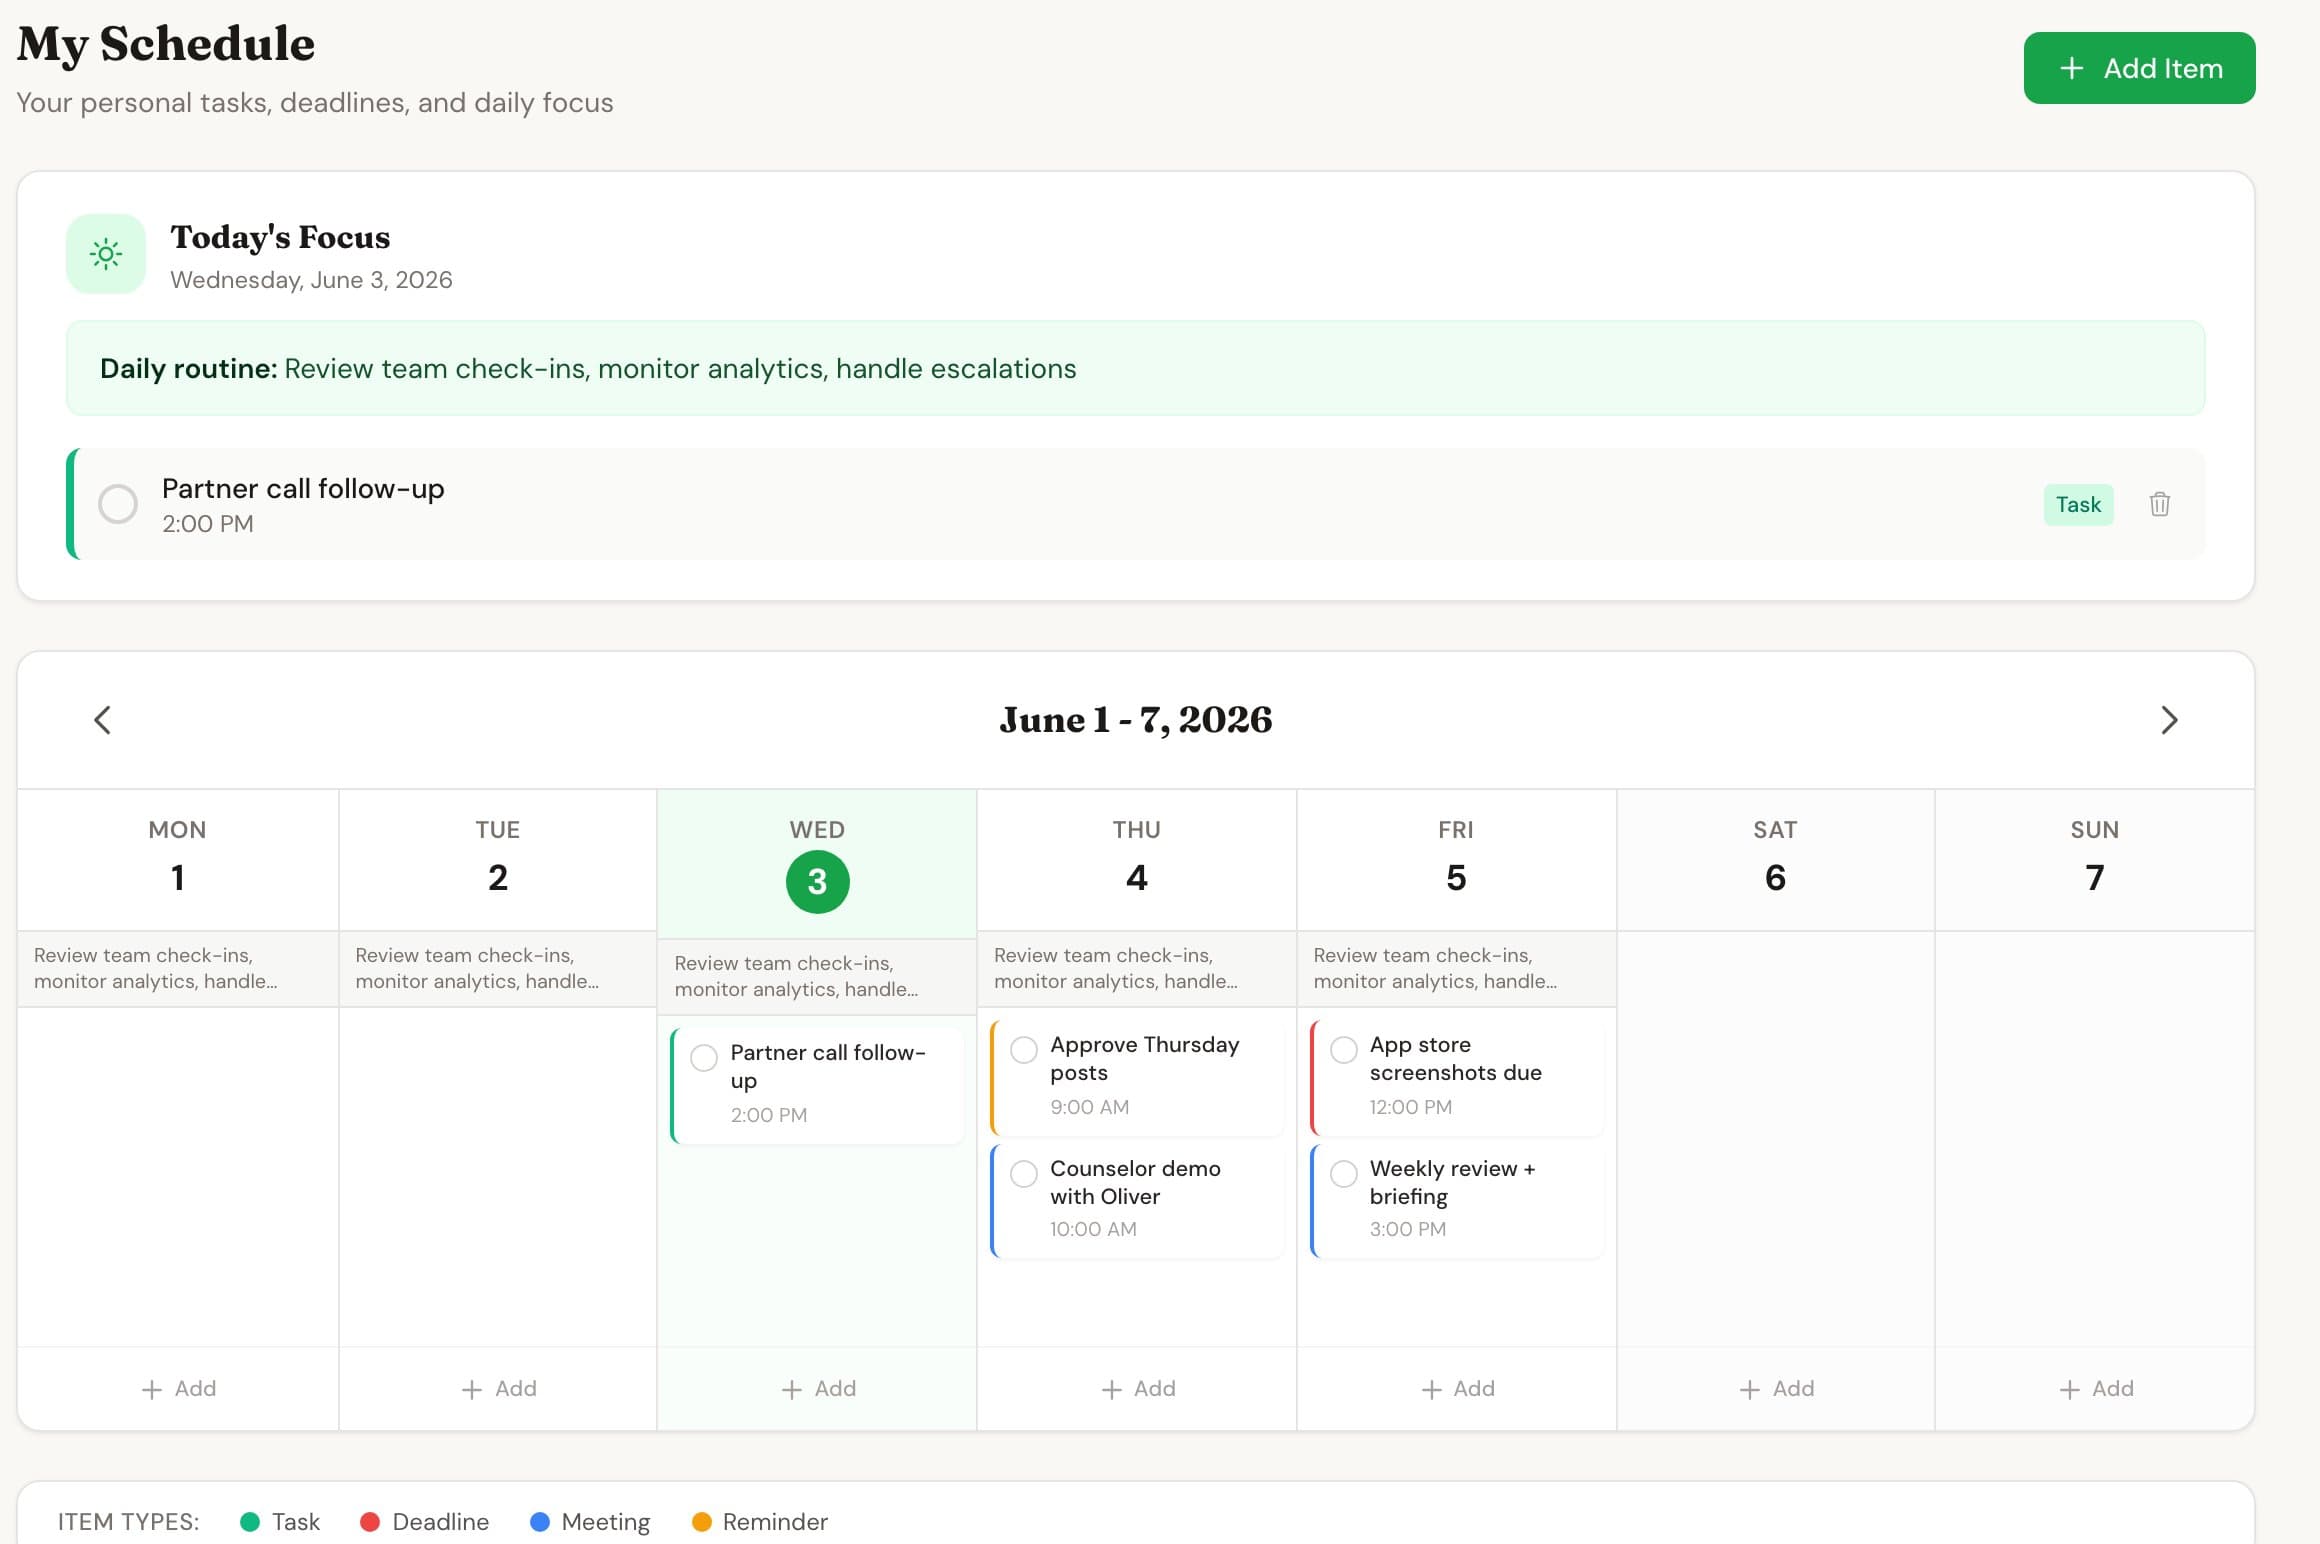The image size is (2320, 1544).
Task: Open the Weekly review + briefing card title
Action: point(1452,1182)
